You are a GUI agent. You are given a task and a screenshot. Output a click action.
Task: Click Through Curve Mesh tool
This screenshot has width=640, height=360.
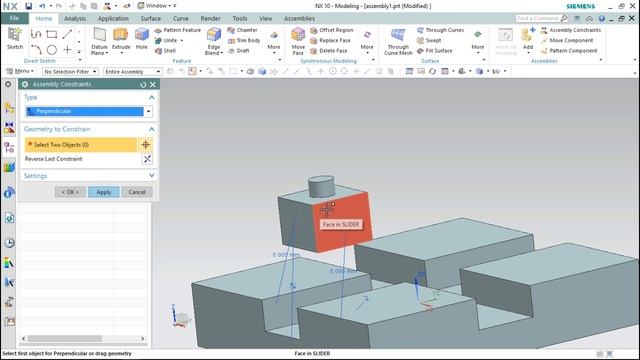pyautogui.click(x=398, y=41)
